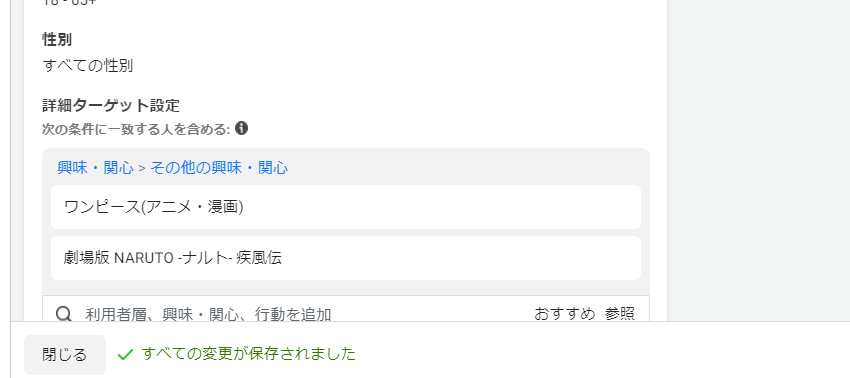Click the すべての変更が保存されました status message

coord(249,354)
